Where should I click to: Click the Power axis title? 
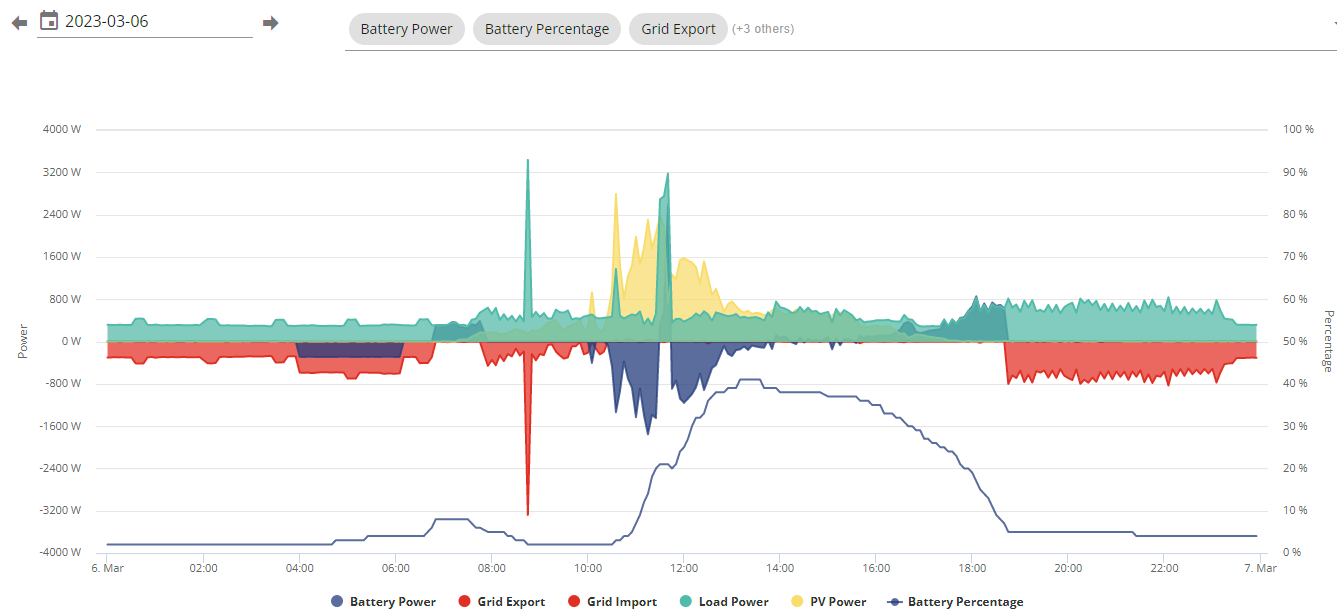[x=23, y=341]
